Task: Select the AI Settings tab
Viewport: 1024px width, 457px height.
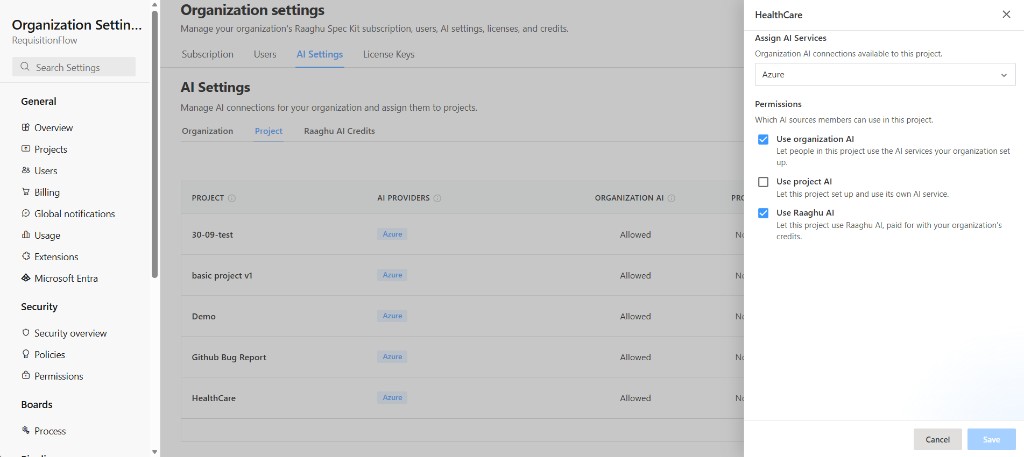Action: pyautogui.click(x=319, y=55)
